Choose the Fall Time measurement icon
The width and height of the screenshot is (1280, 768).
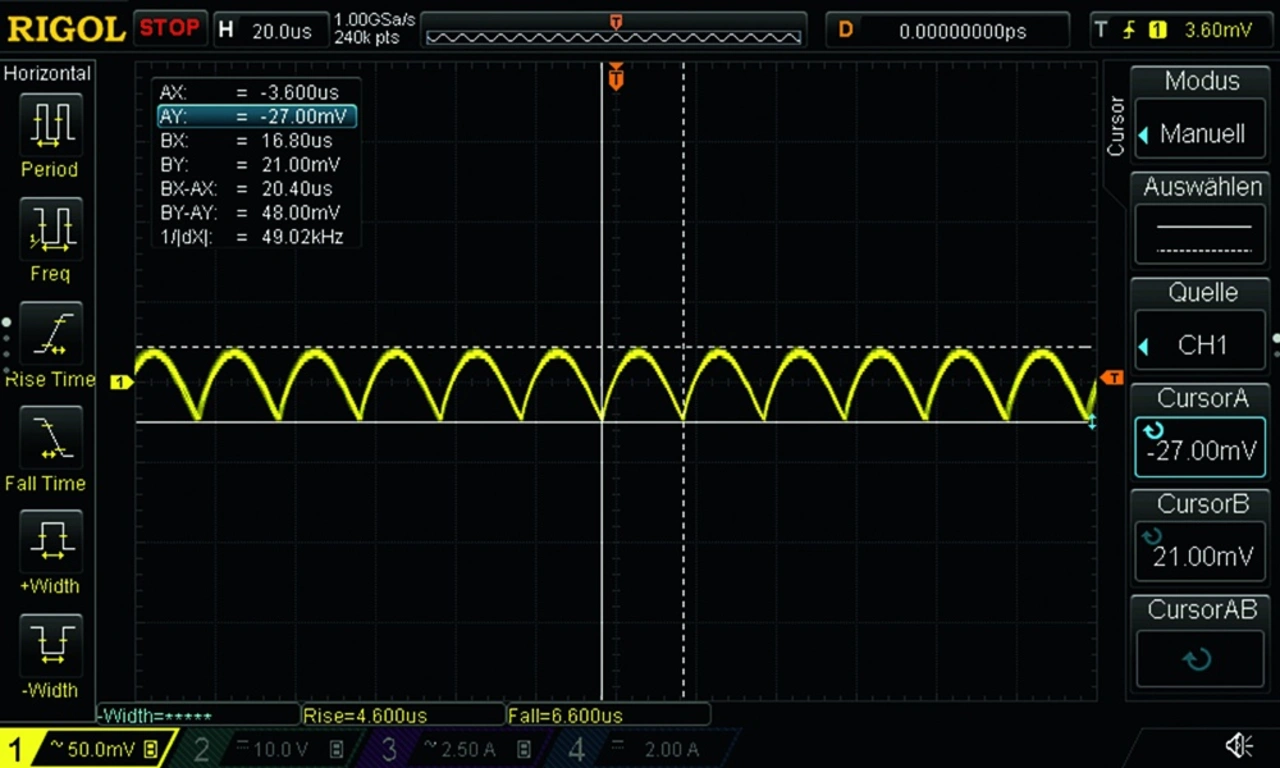tap(50, 438)
